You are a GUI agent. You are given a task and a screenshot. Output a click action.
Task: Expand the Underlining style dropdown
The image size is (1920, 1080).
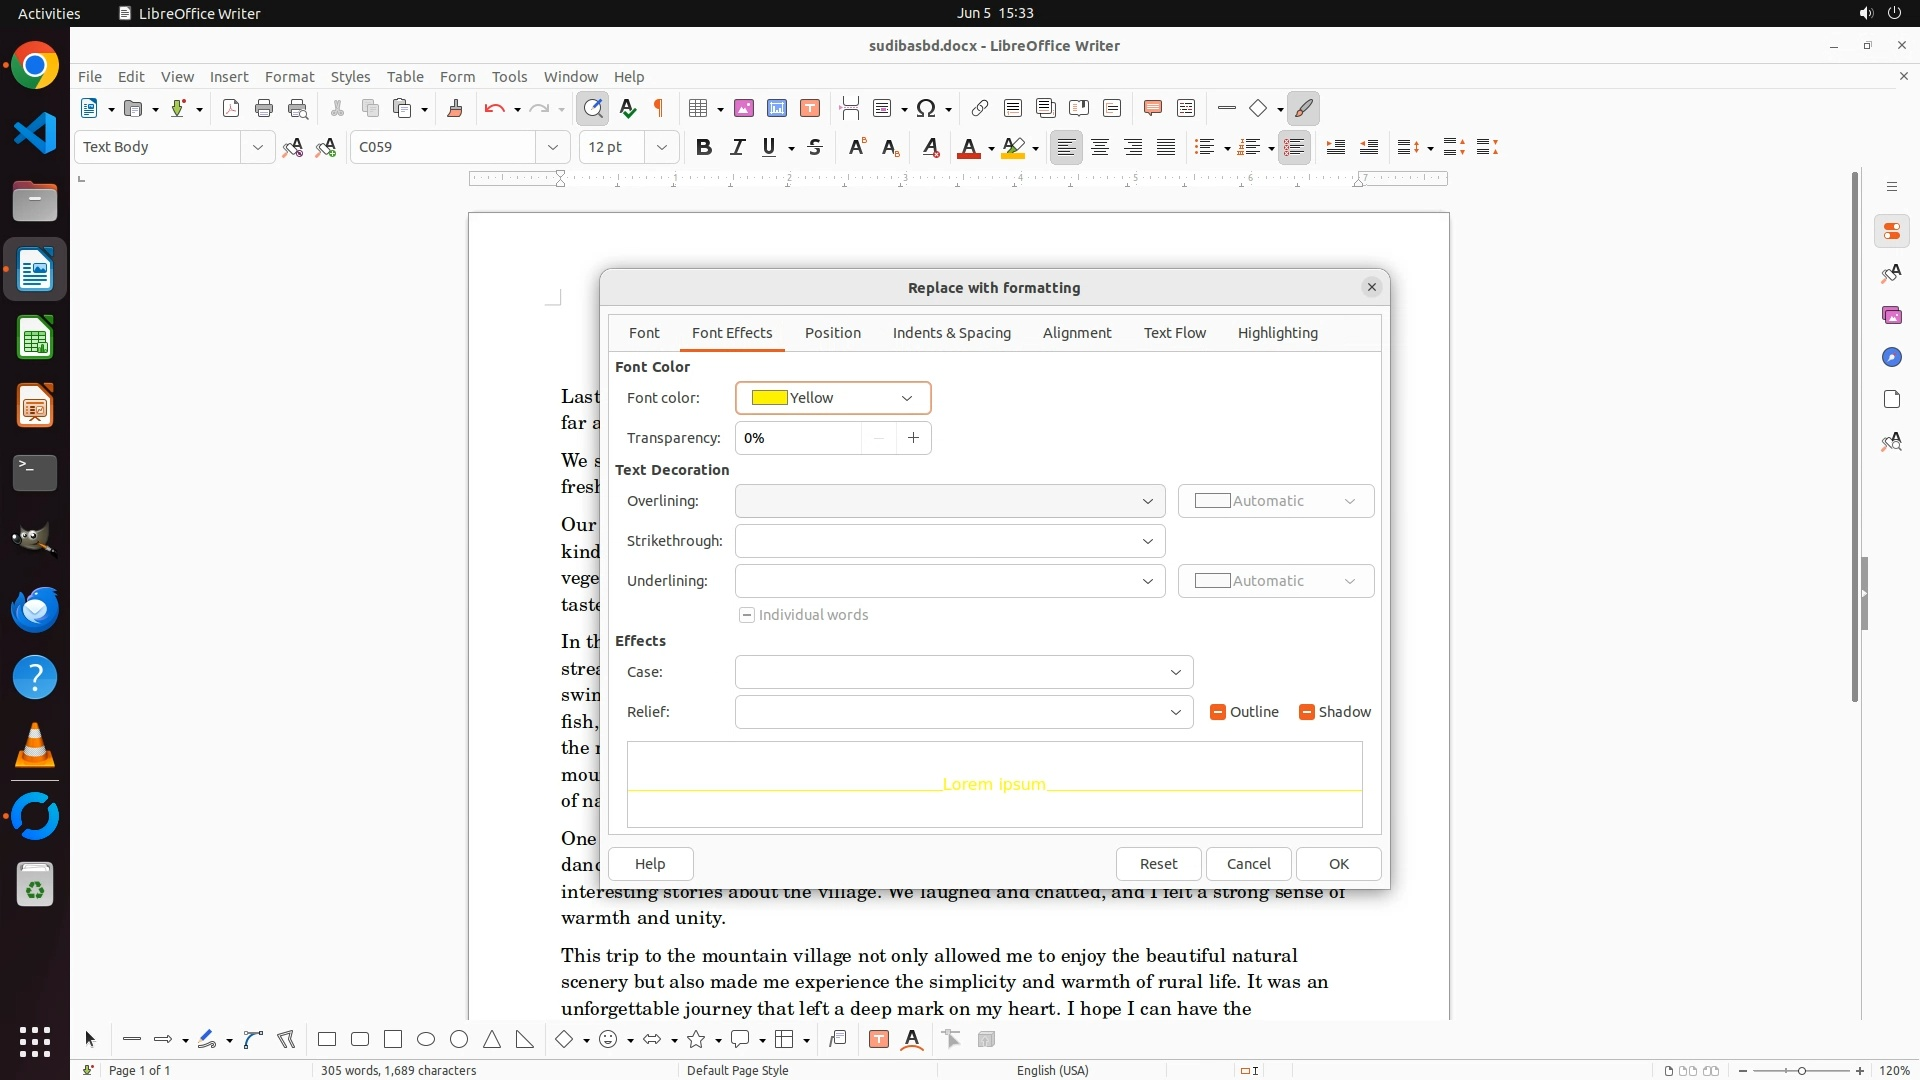tap(949, 581)
